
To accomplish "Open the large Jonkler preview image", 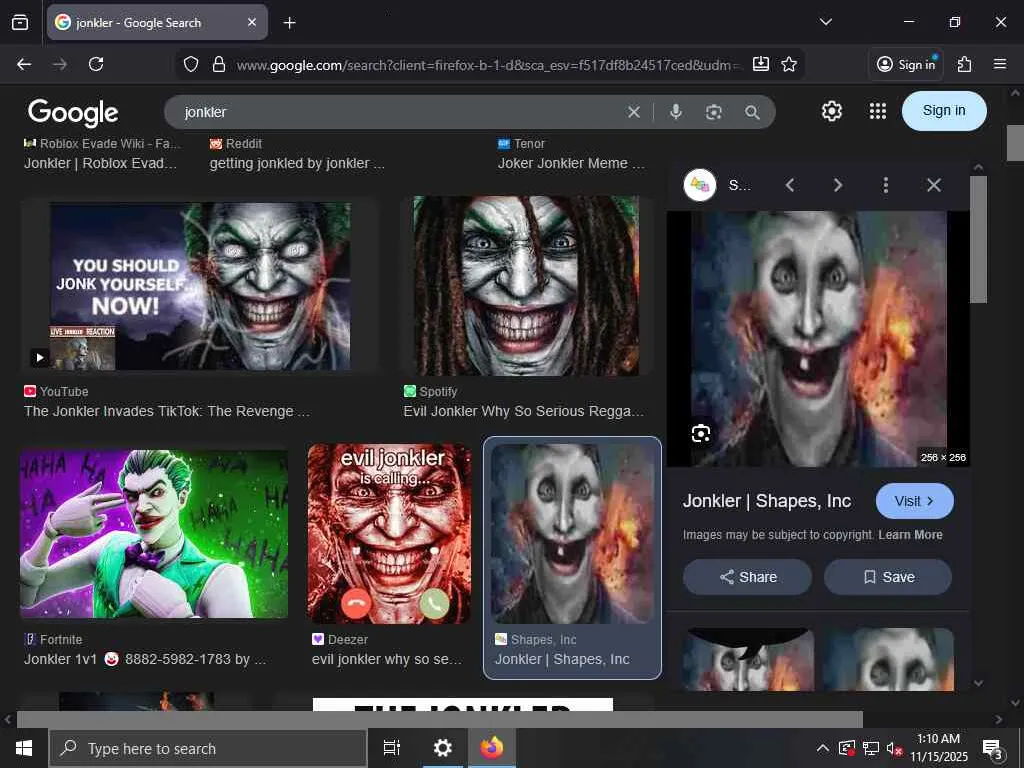I will pos(819,338).
